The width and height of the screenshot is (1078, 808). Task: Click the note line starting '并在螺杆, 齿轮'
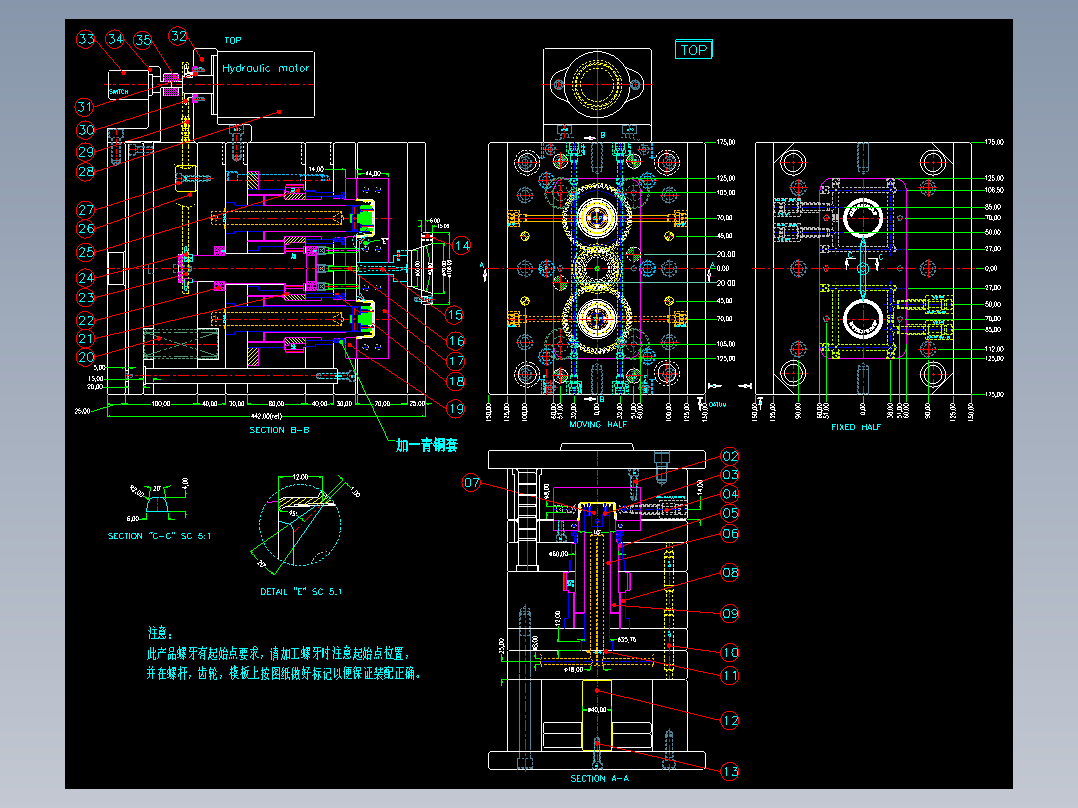tap(283, 673)
